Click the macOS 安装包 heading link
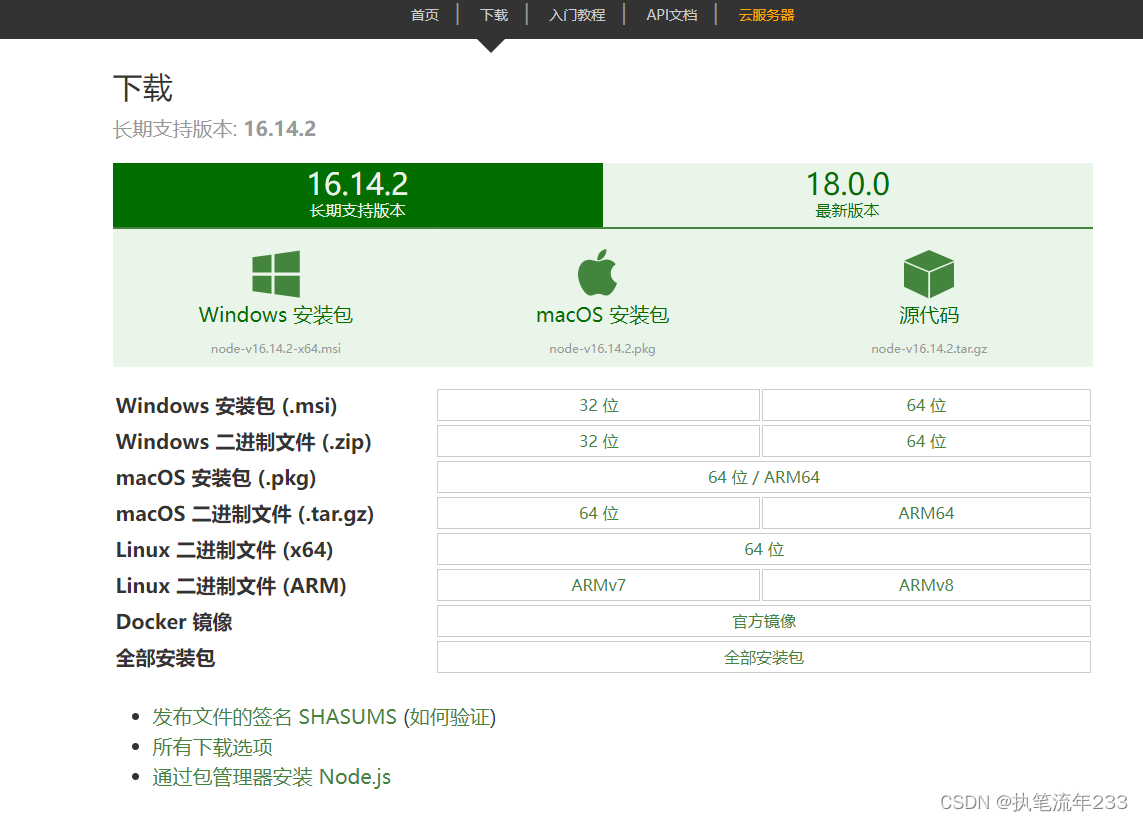 [603, 315]
